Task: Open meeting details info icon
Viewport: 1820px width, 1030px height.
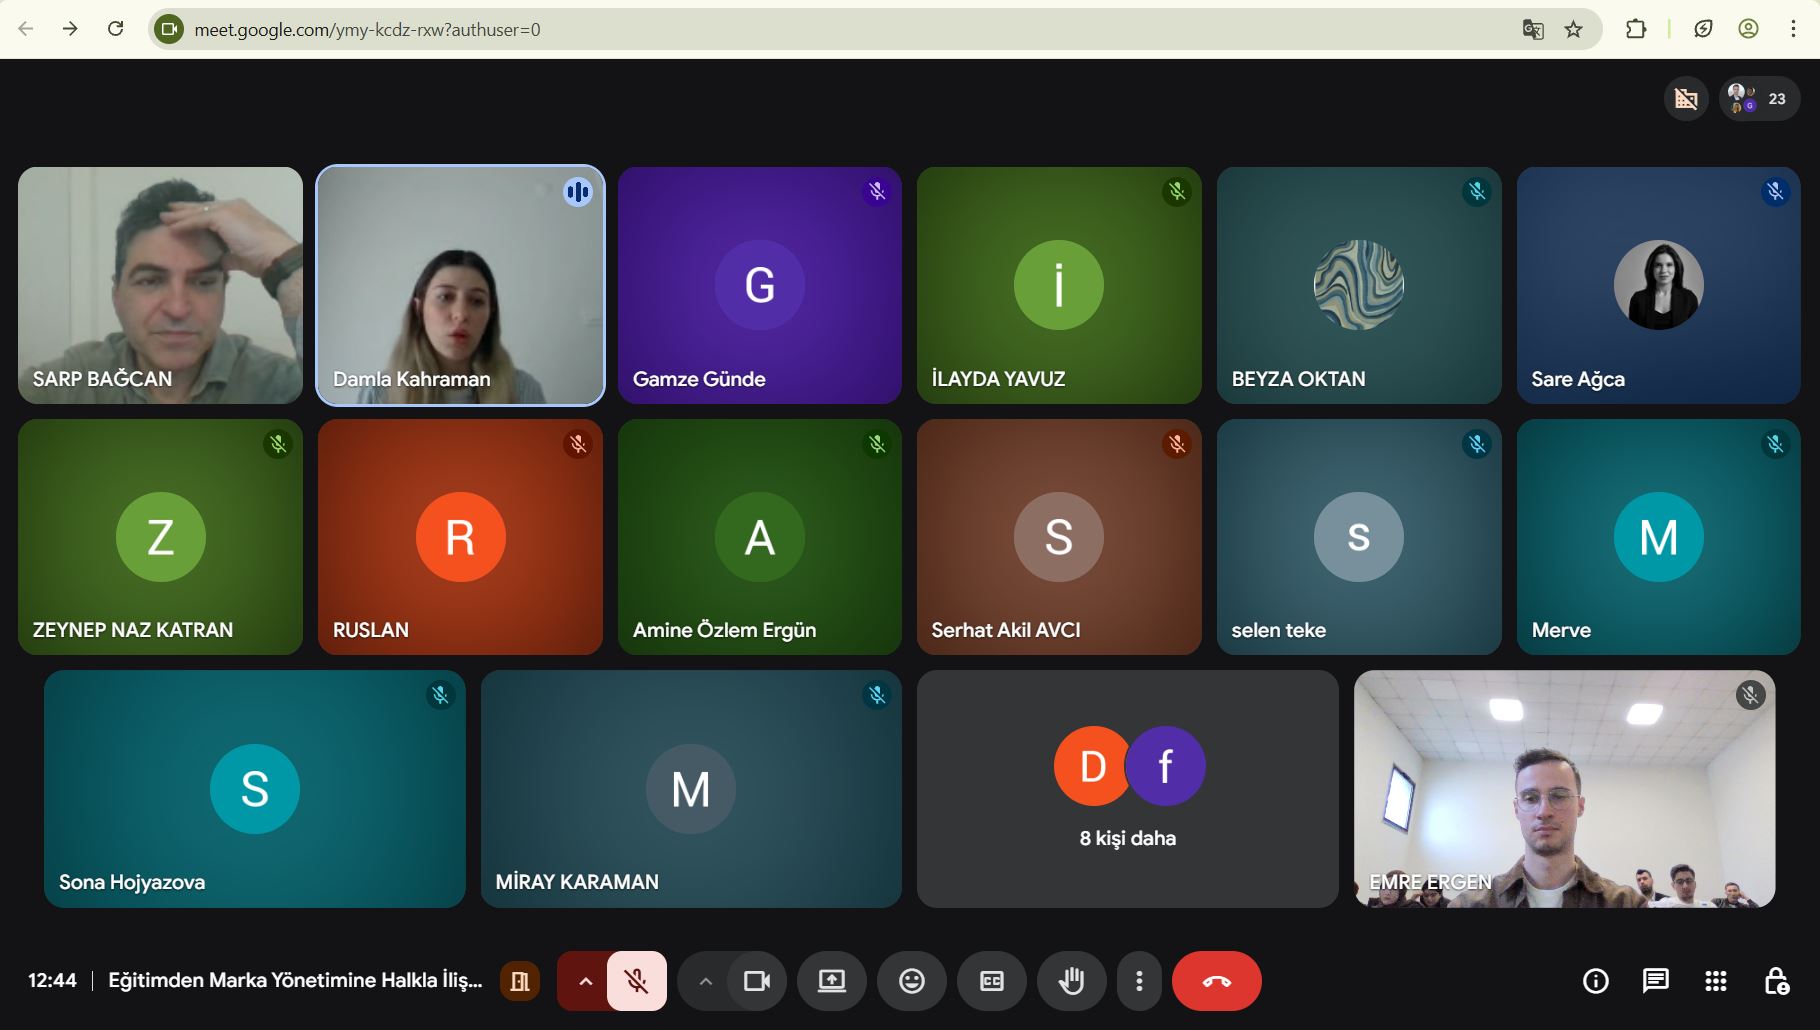Action: coord(1596,981)
